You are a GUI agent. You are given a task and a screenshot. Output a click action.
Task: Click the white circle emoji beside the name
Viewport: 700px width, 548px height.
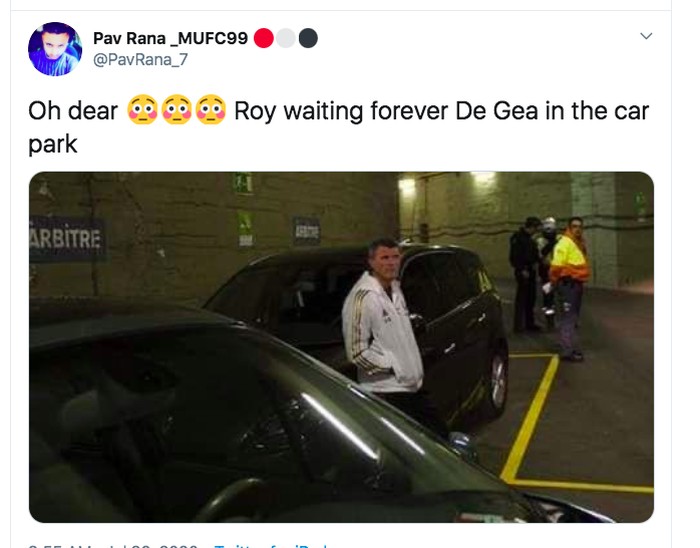click(x=287, y=38)
